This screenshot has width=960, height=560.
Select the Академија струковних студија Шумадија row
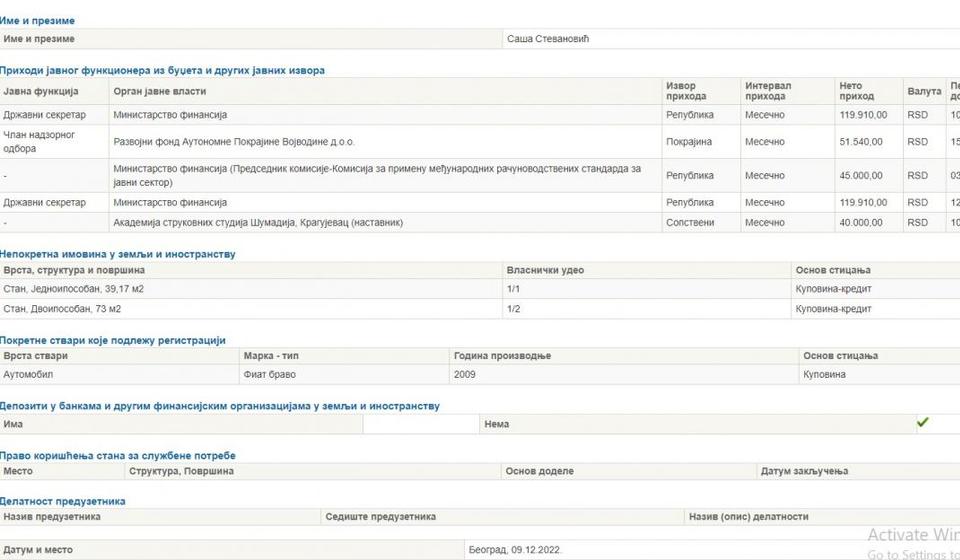pyautogui.click(x=258, y=222)
